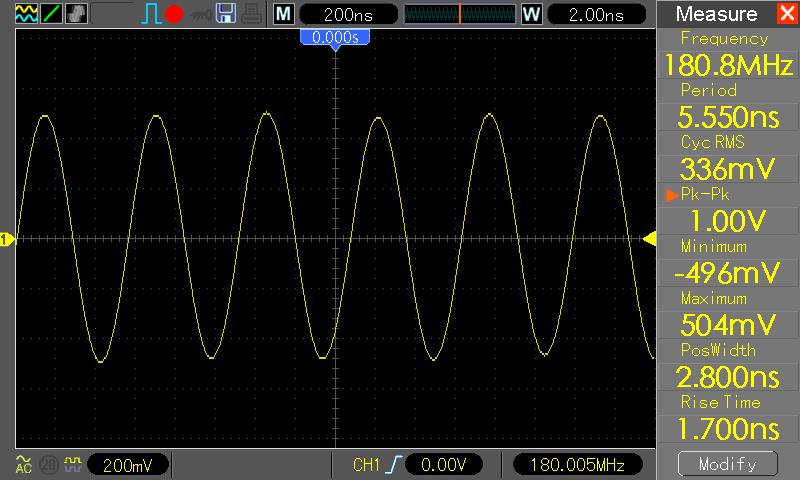This screenshot has height=480, width=800.
Task: Click the 5.550ns period value
Action: tap(728, 117)
